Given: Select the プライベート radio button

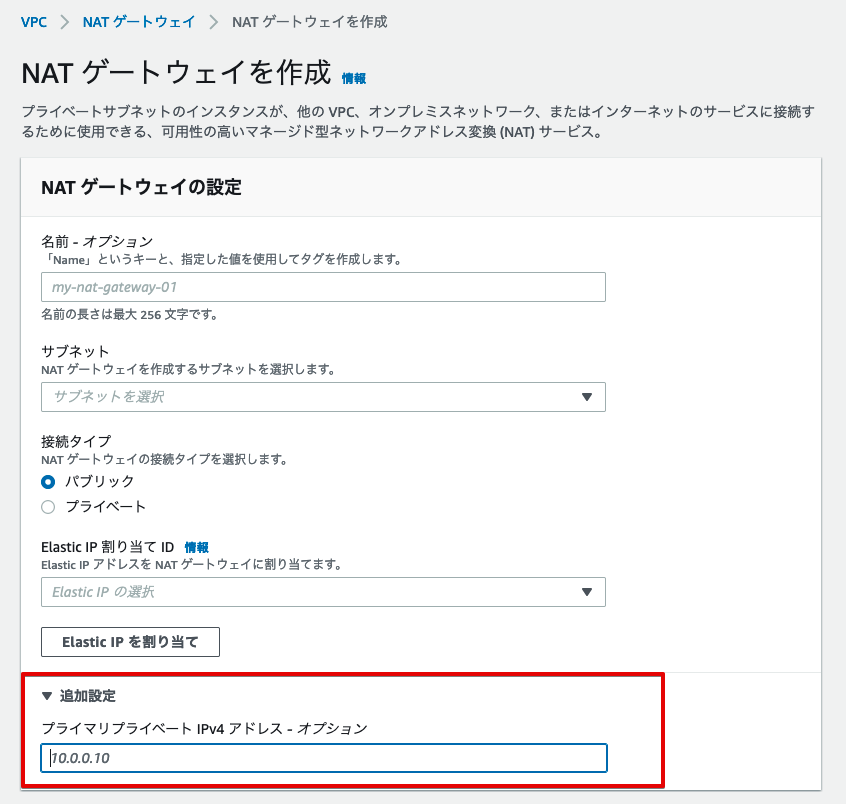Looking at the screenshot, I should tap(48, 507).
